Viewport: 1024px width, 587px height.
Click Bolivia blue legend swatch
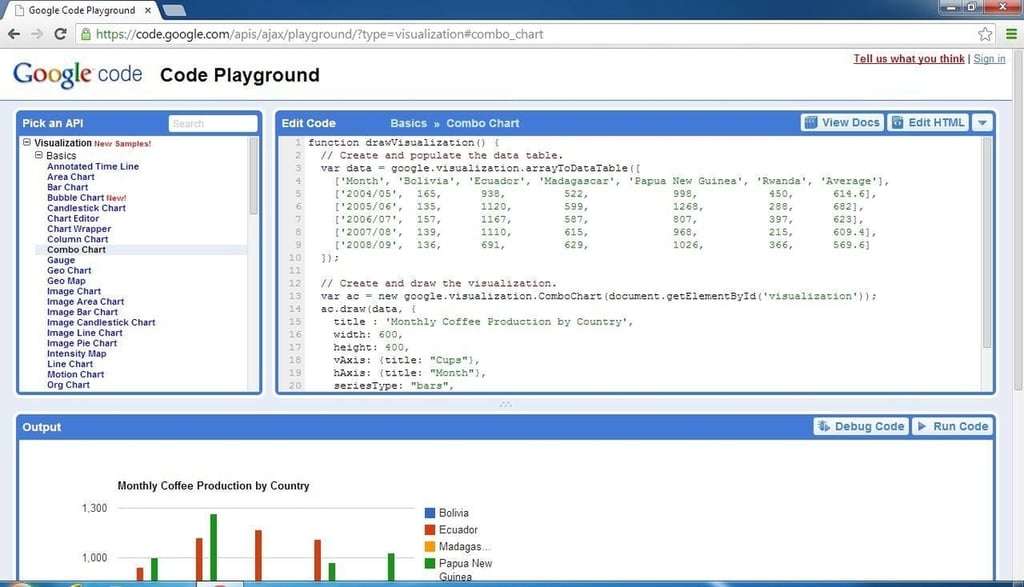430,513
